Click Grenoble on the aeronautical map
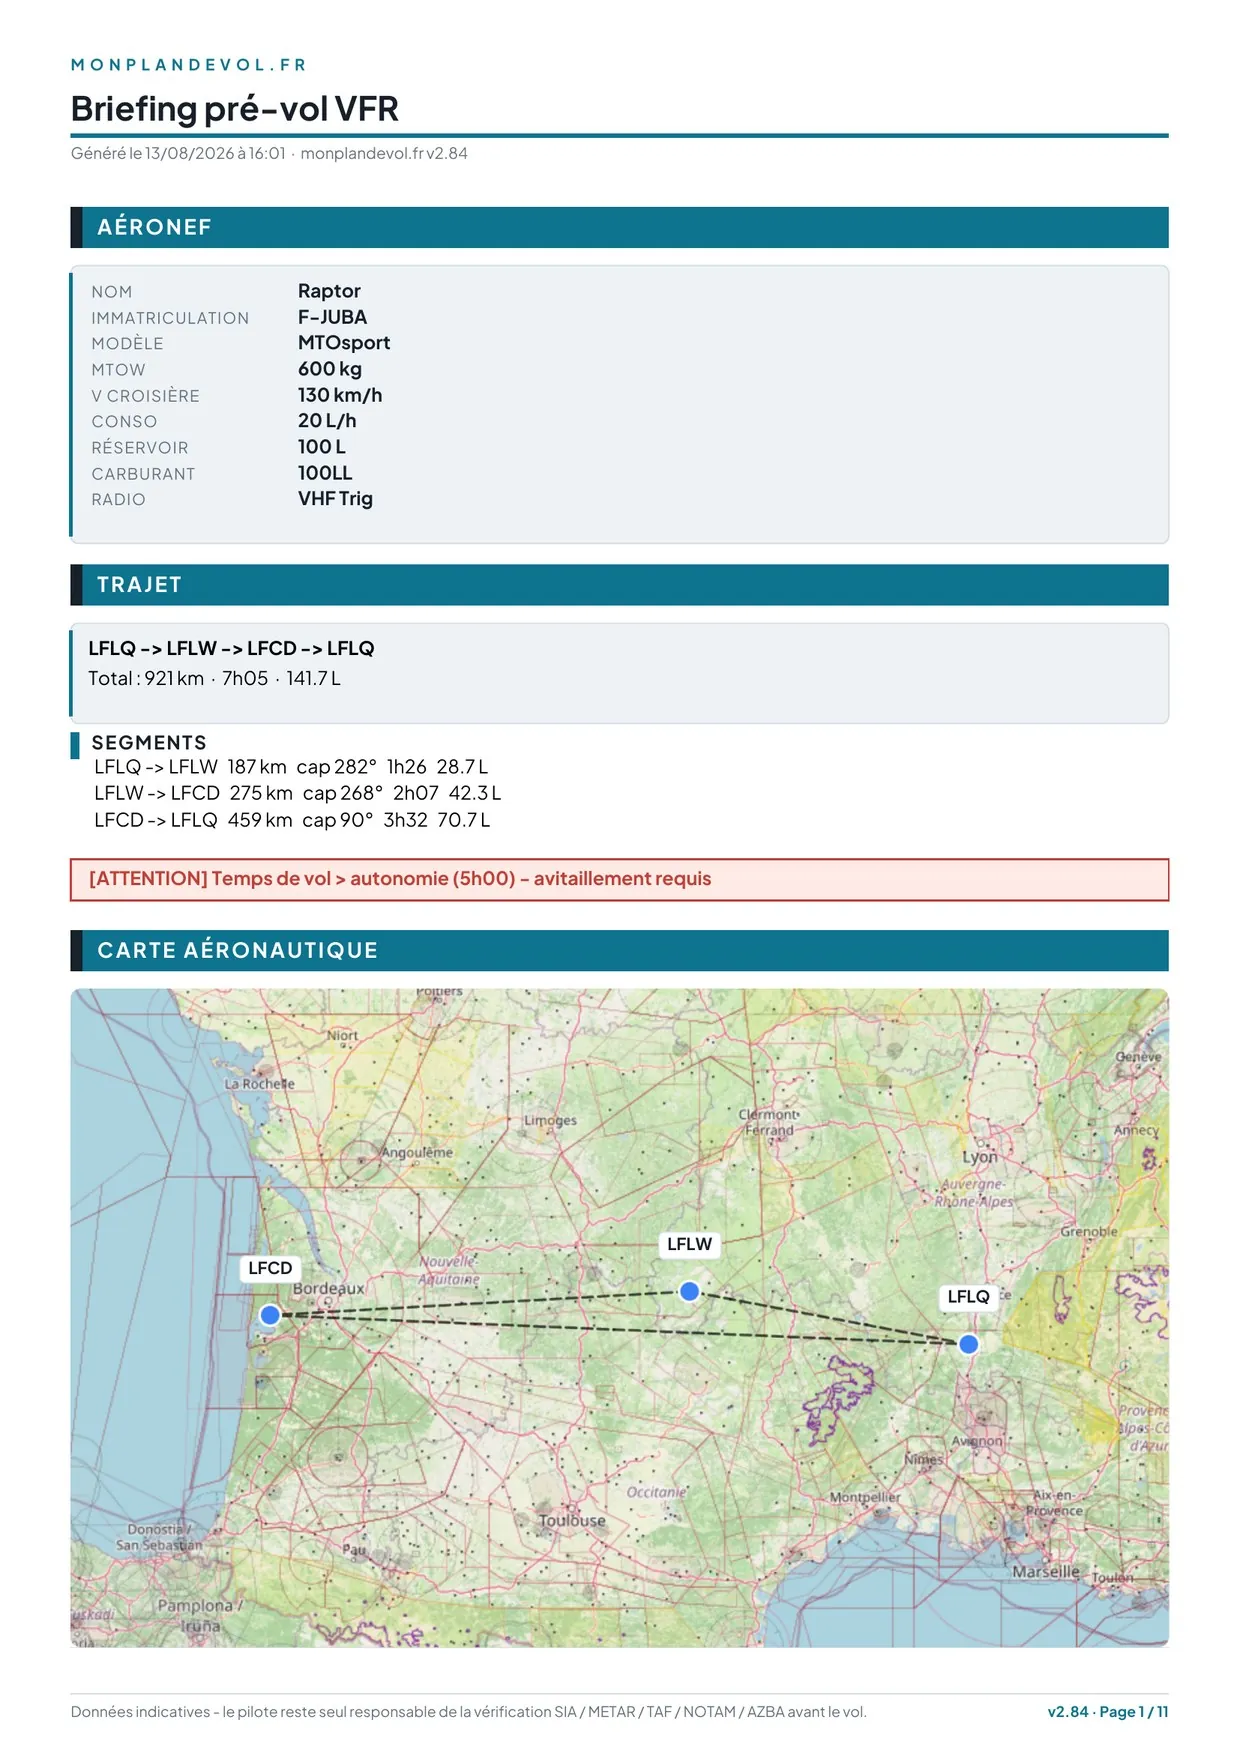Viewport: 1240px width, 1753px height. [x=1089, y=1232]
